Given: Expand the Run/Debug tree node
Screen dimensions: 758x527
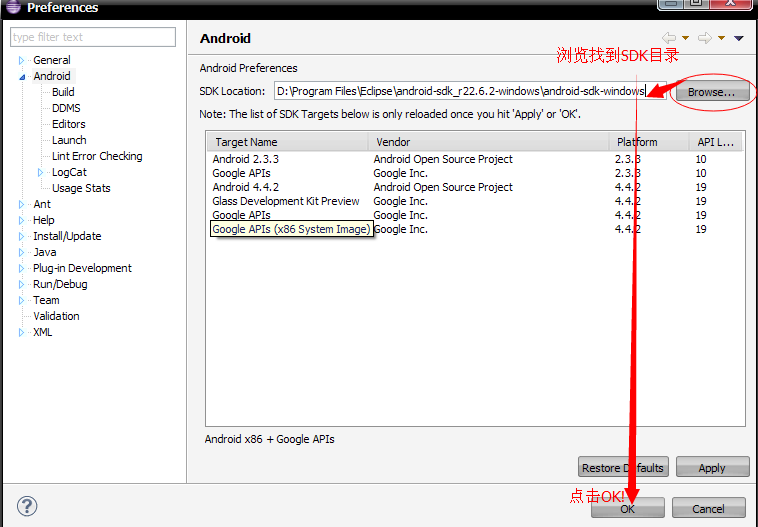Looking at the screenshot, I should pos(21,284).
